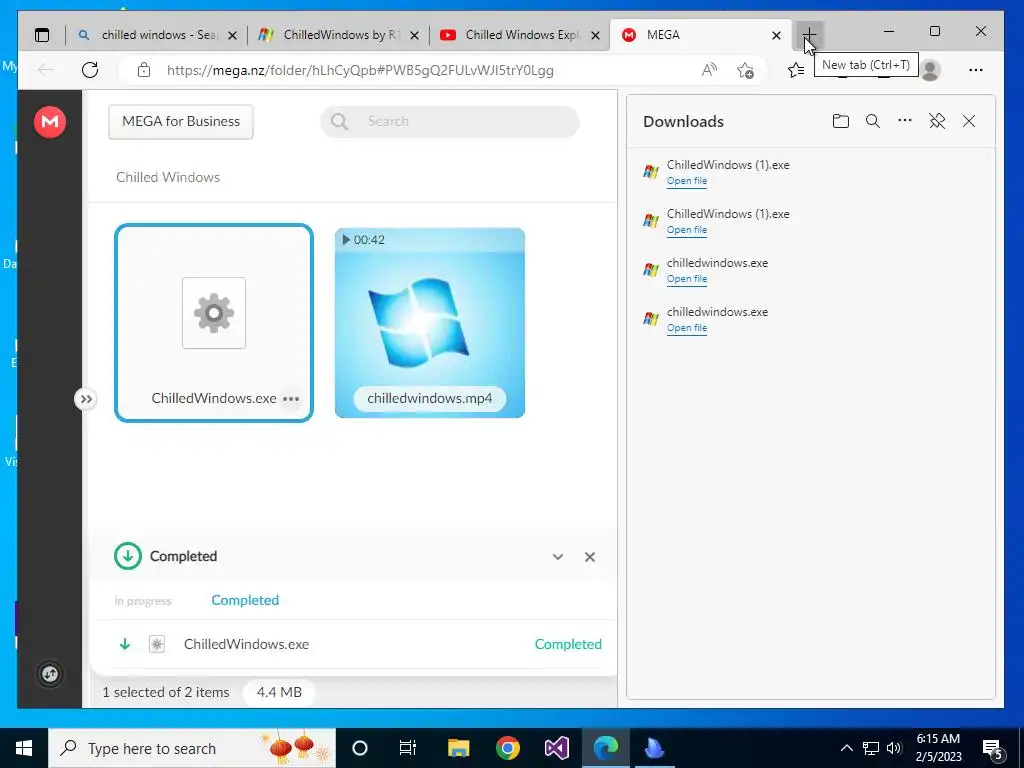
Task: Close the YouTube Chilled Windows tab
Action: point(596,35)
